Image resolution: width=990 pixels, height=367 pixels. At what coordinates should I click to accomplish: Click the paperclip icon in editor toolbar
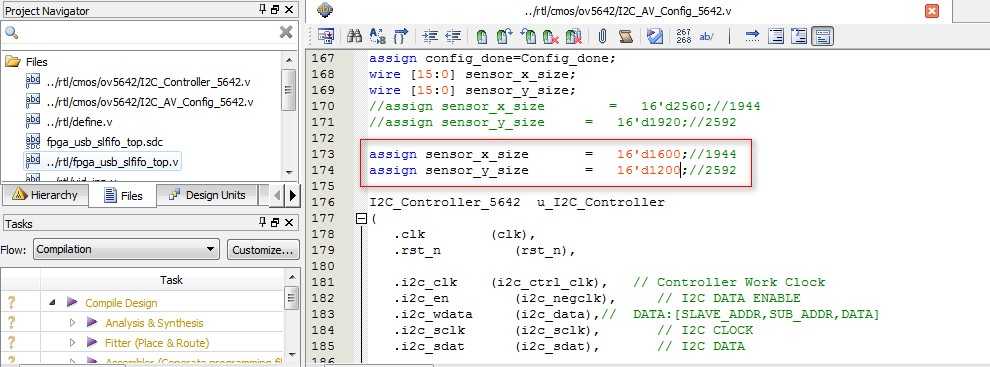[602, 36]
